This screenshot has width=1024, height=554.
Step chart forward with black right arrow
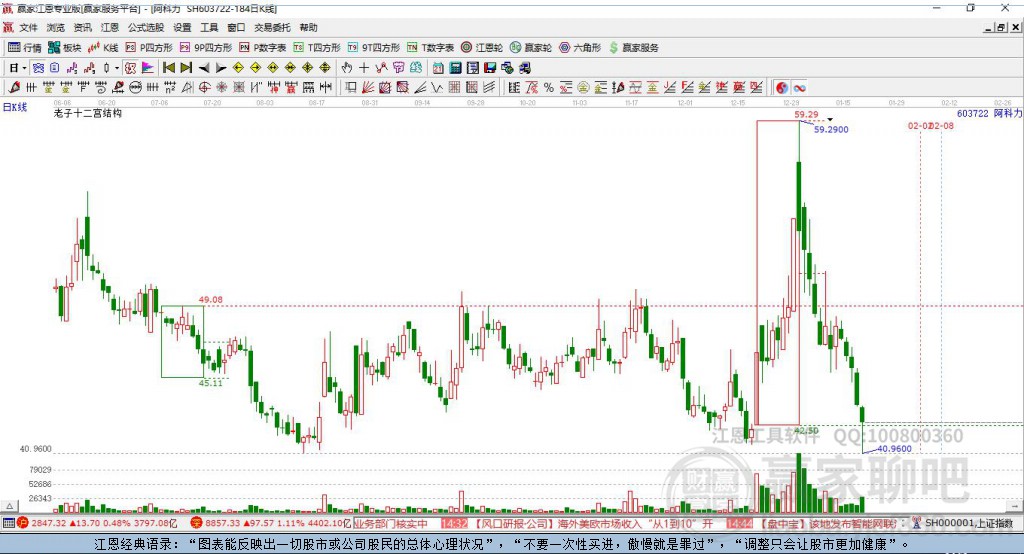click(221, 68)
